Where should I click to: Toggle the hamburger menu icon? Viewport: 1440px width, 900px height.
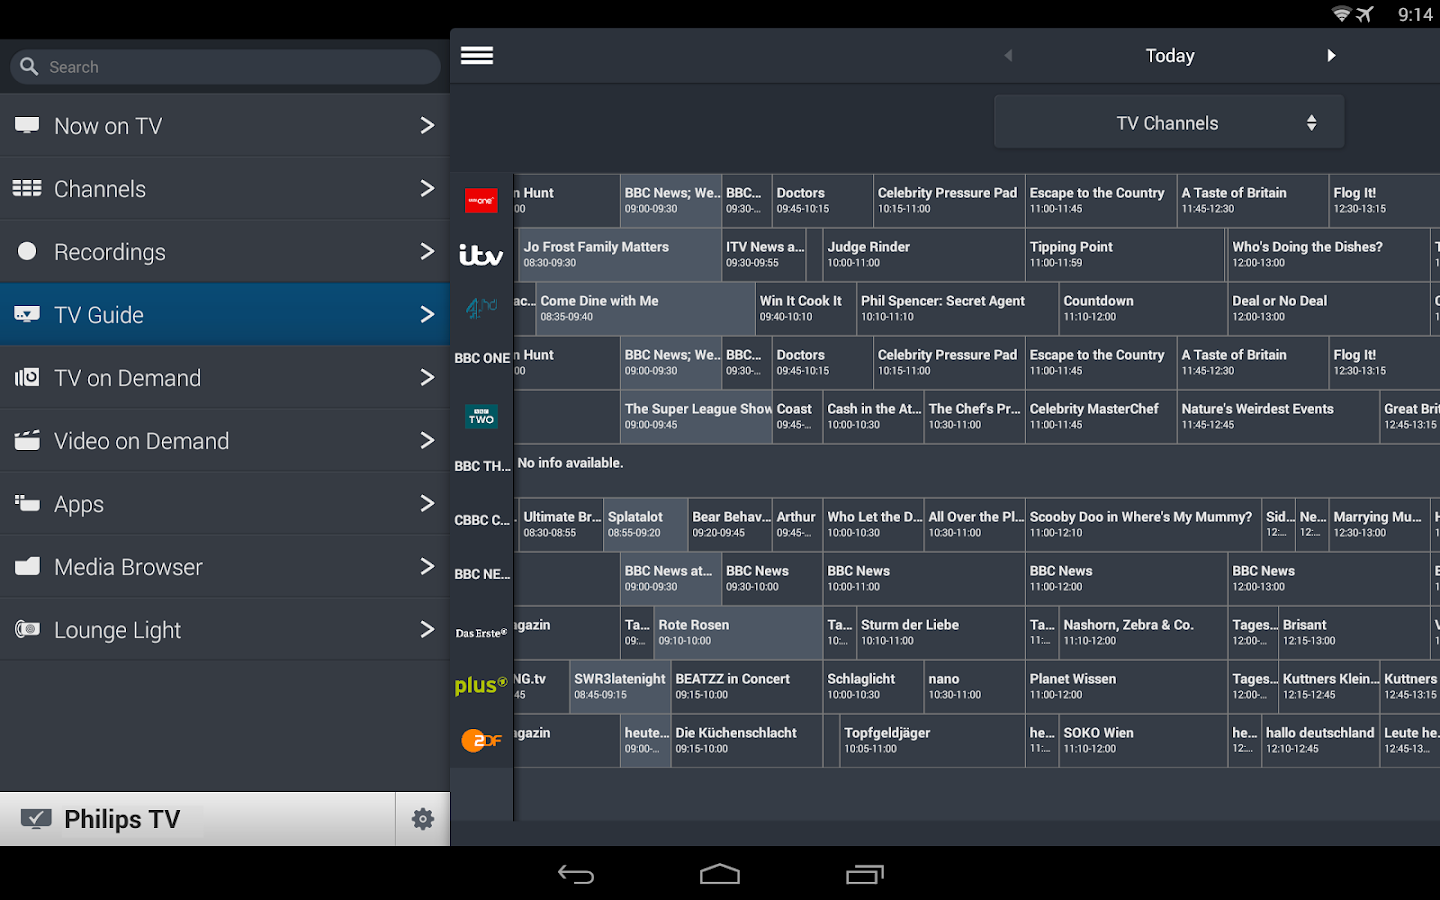tap(477, 56)
